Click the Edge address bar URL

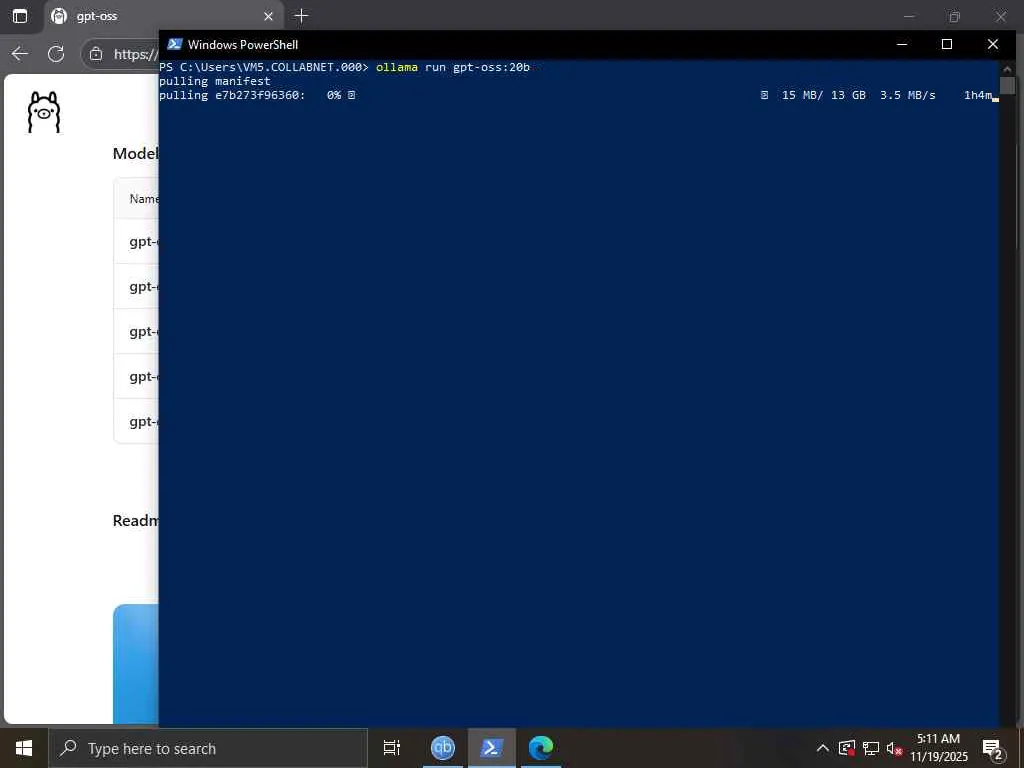point(136,54)
